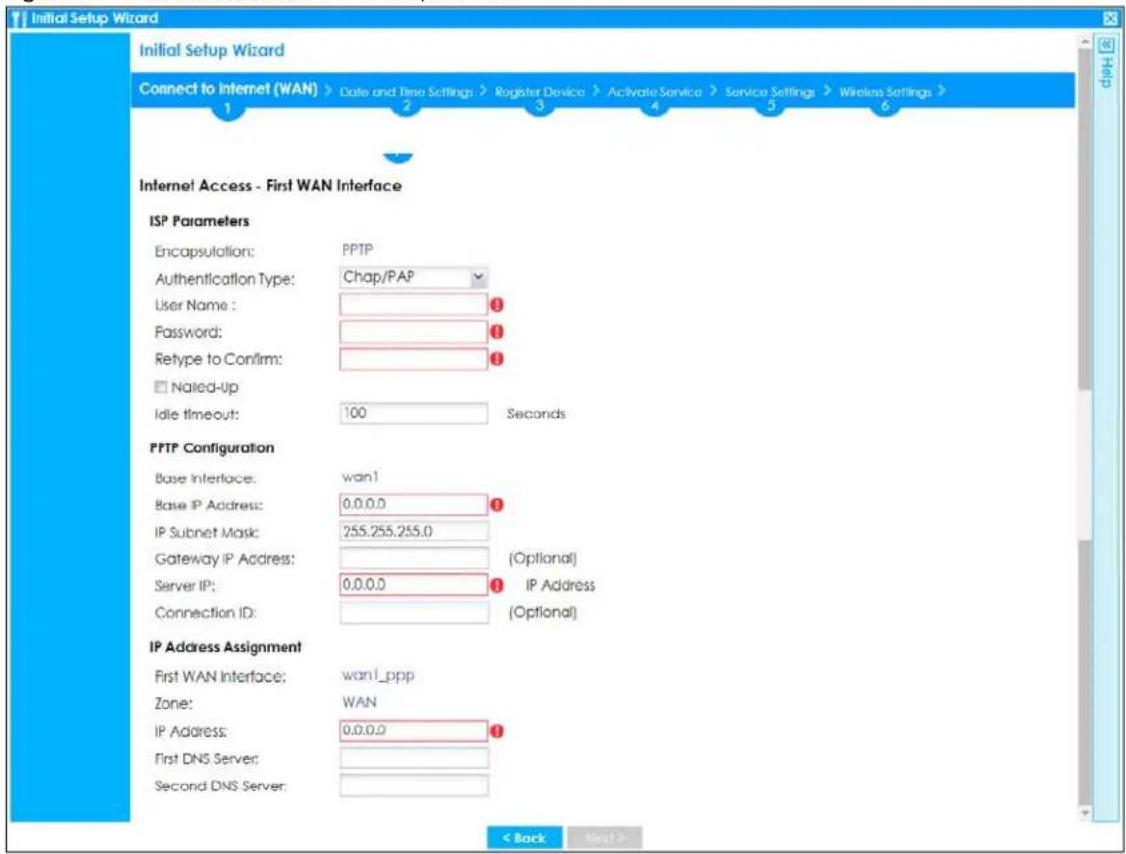Click the User Name error icon
Image resolution: width=1126 pixels, height=854 pixels.
(496, 305)
